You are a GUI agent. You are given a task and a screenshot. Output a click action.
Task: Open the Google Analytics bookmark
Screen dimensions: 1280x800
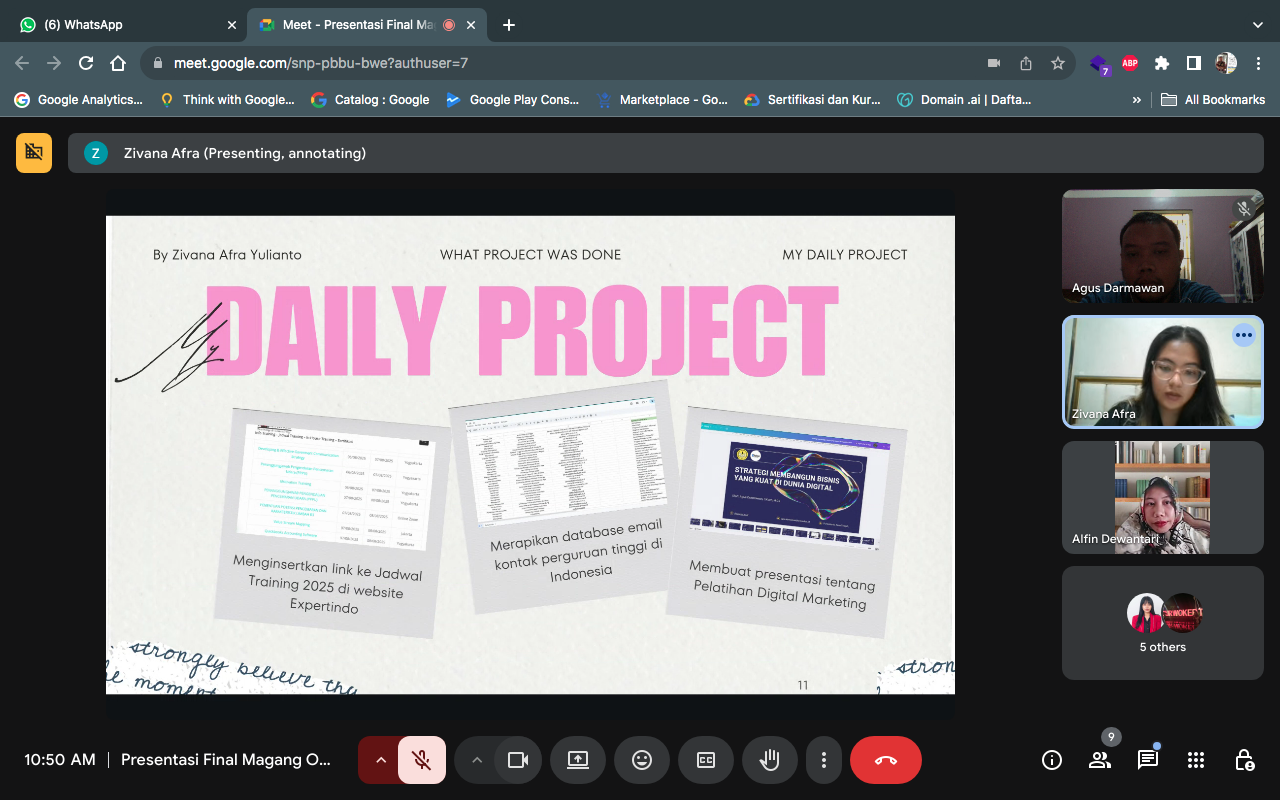(x=78, y=100)
